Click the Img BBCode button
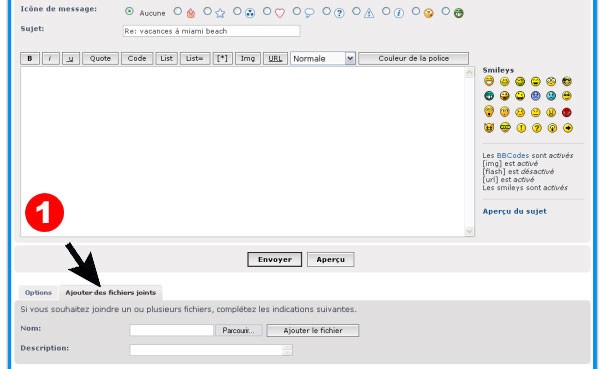The width and height of the screenshot is (600, 369). coord(248,59)
